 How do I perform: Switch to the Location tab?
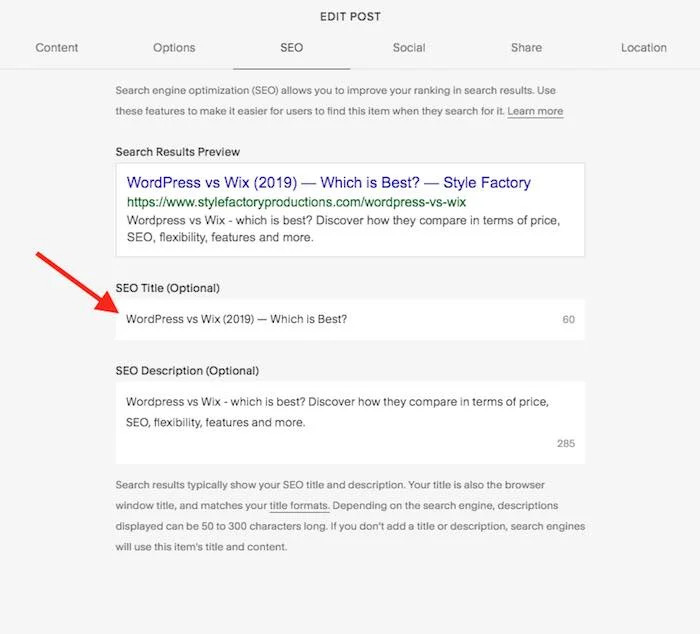[x=644, y=48]
